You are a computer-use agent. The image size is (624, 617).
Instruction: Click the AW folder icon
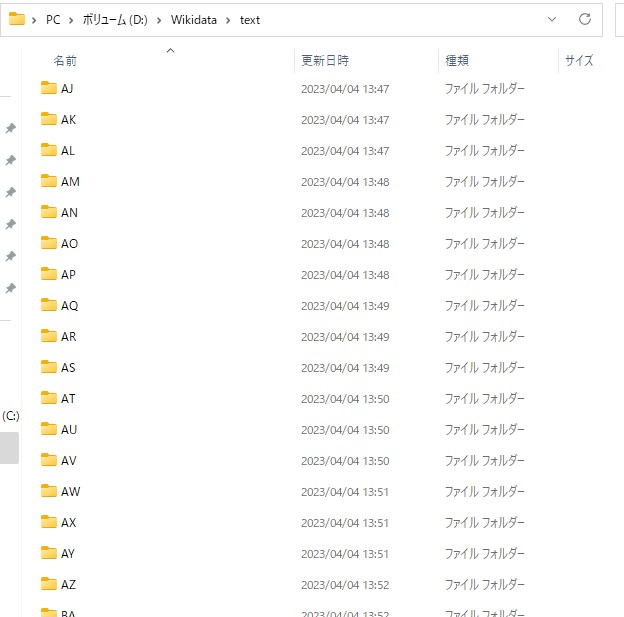(x=49, y=491)
